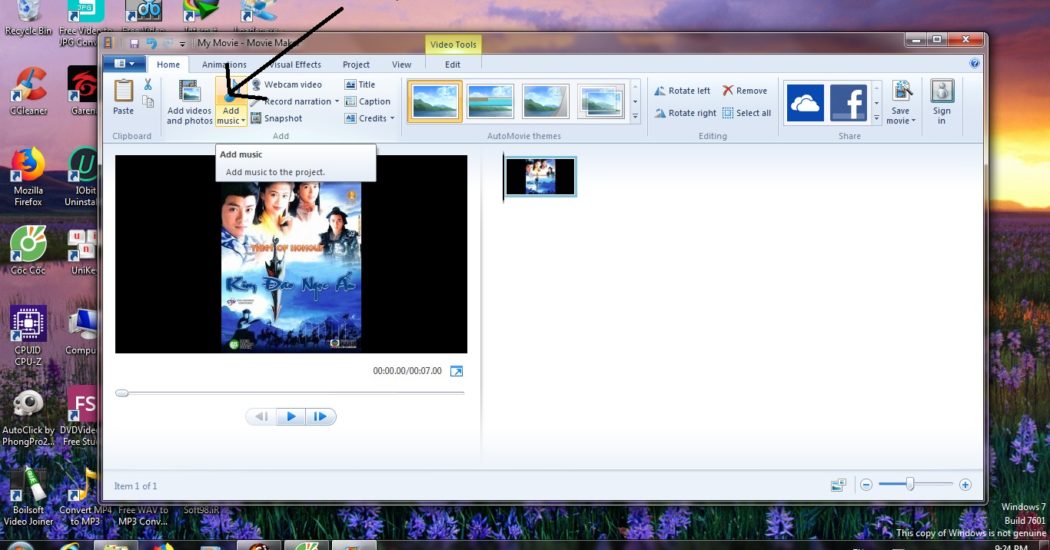The height and width of the screenshot is (550, 1050).
Task: Open Movie Maker help question mark
Action: coord(974,64)
